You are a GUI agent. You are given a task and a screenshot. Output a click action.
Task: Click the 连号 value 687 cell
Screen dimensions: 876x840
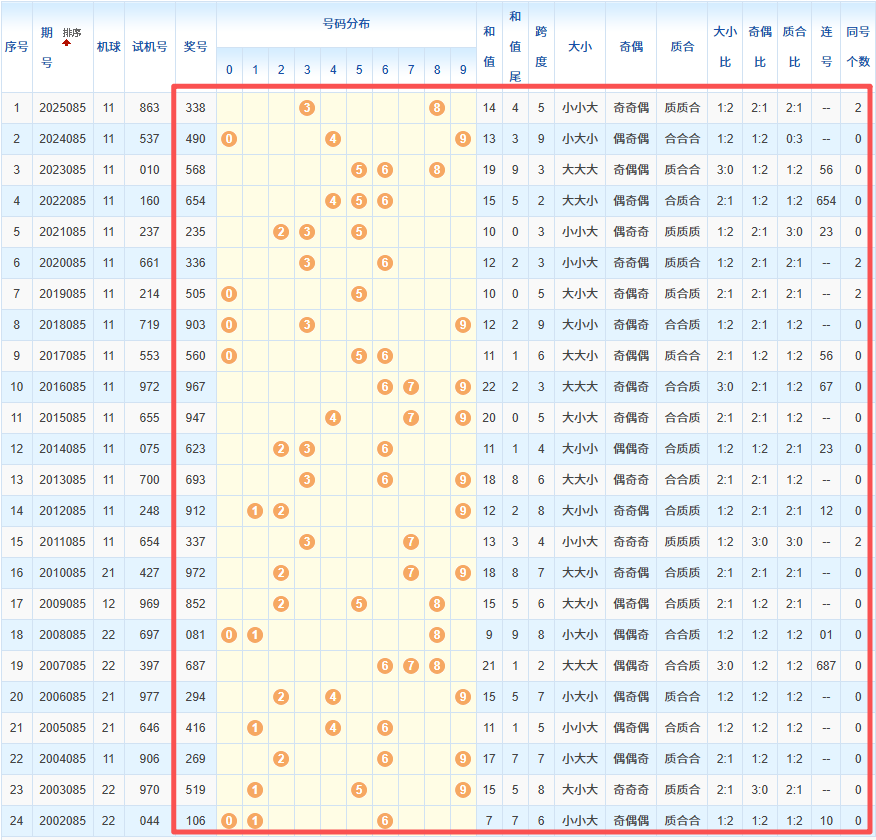click(826, 665)
